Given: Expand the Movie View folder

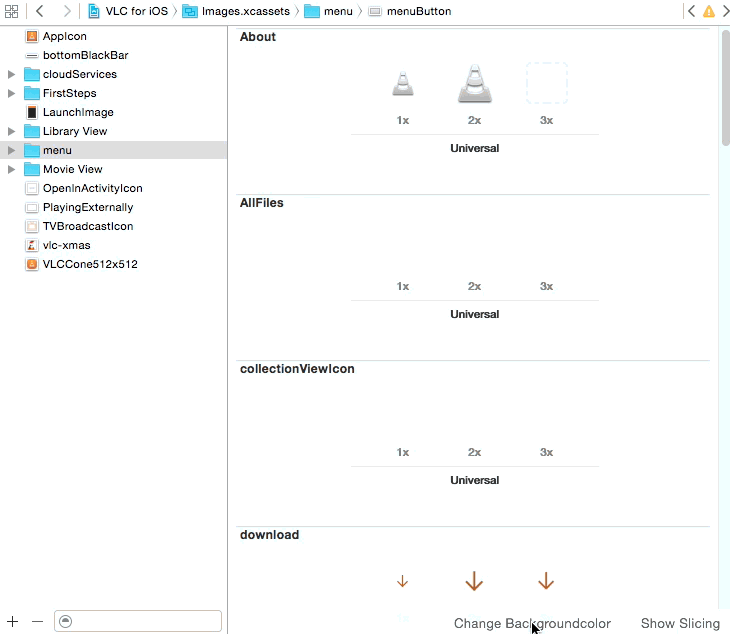Looking at the screenshot, I should coord(11,169).
